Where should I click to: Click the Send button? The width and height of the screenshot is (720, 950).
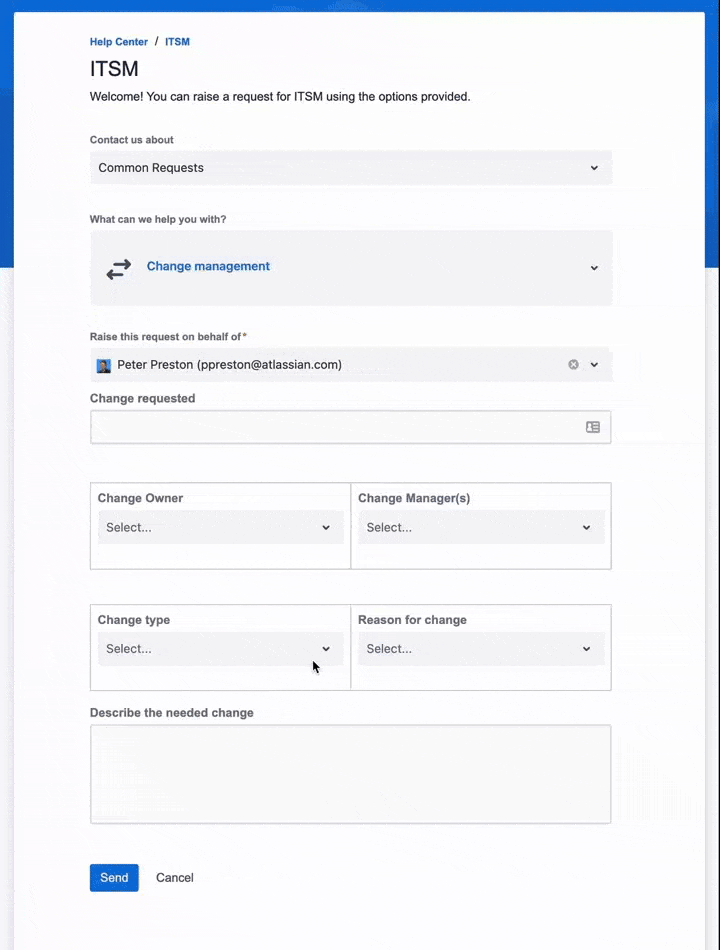(x=113, y=877)
